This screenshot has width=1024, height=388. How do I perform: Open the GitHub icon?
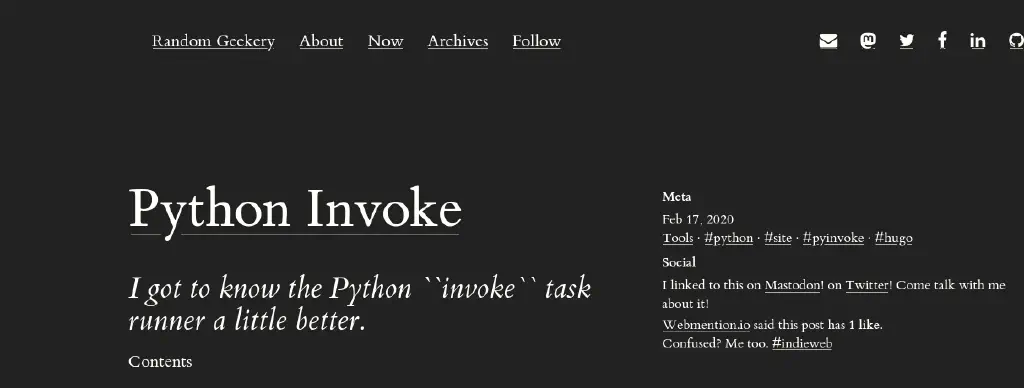tap(1016, 41)
